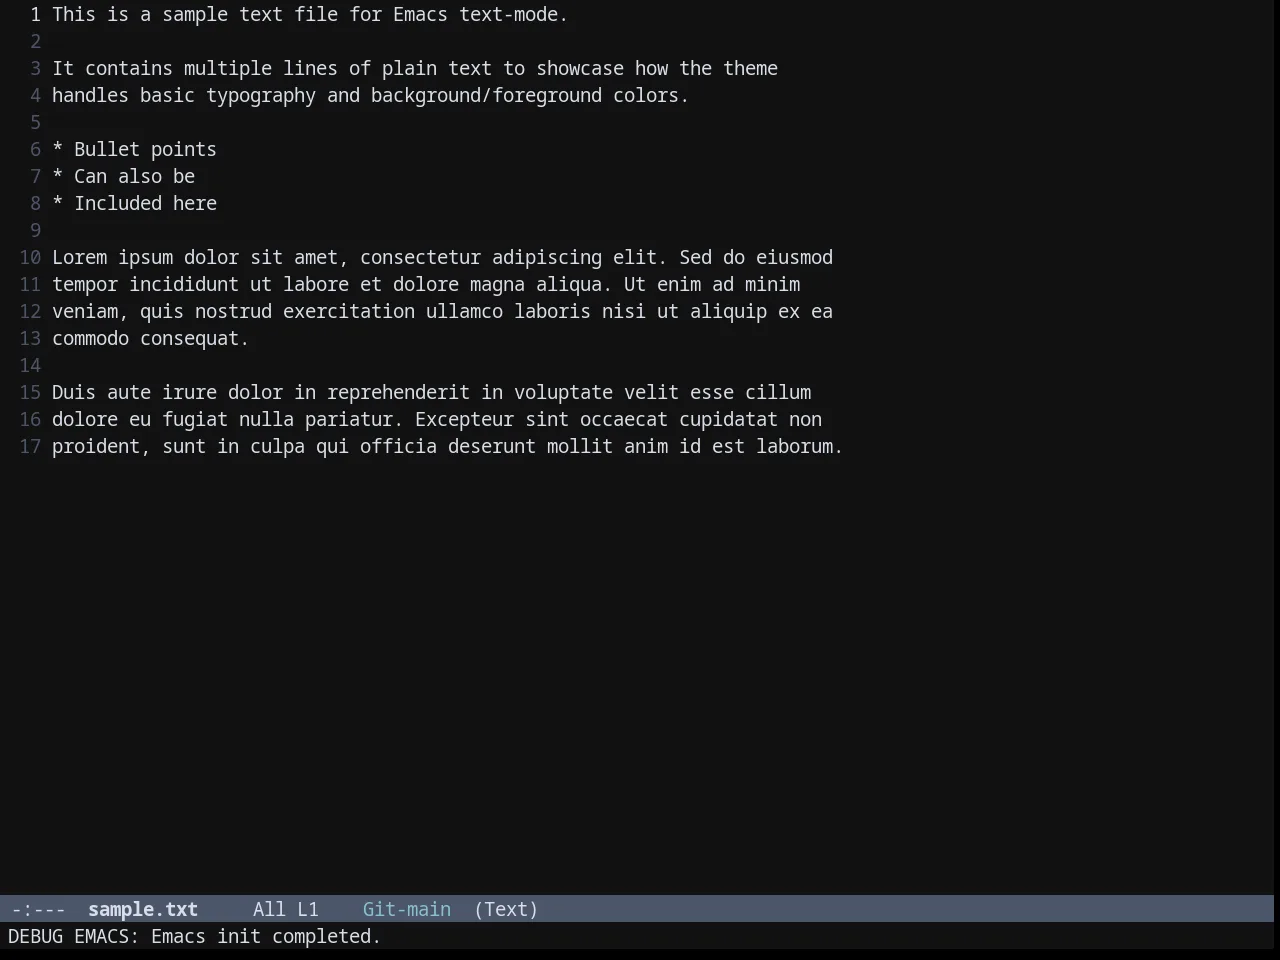Screen dimensions: 1280x960
Task: Click 'veniam,' at start of line 12
Action: click(90, 311)
